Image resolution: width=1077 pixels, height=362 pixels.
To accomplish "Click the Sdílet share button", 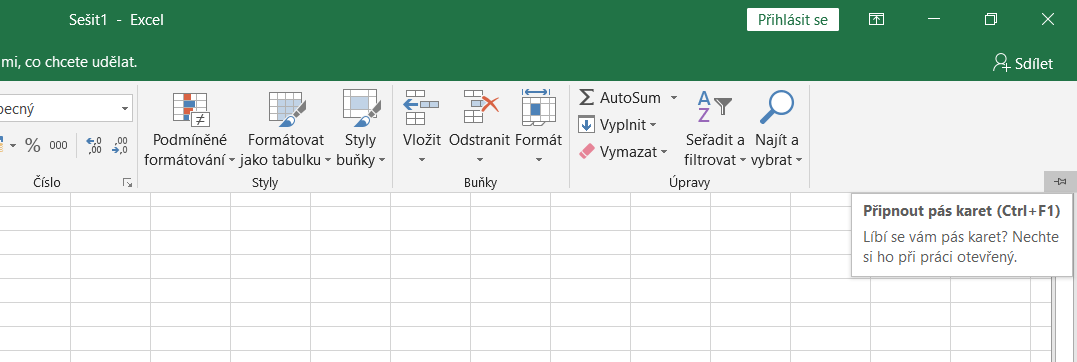I will (1023, 63).
